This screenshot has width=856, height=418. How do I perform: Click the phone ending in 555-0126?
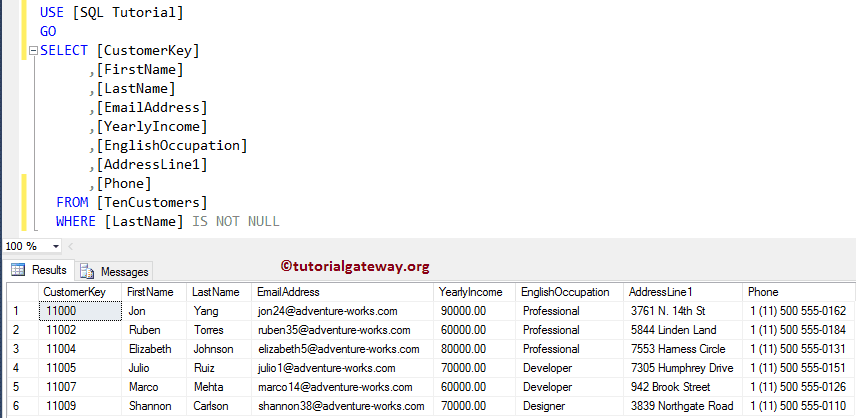[799, 387]
